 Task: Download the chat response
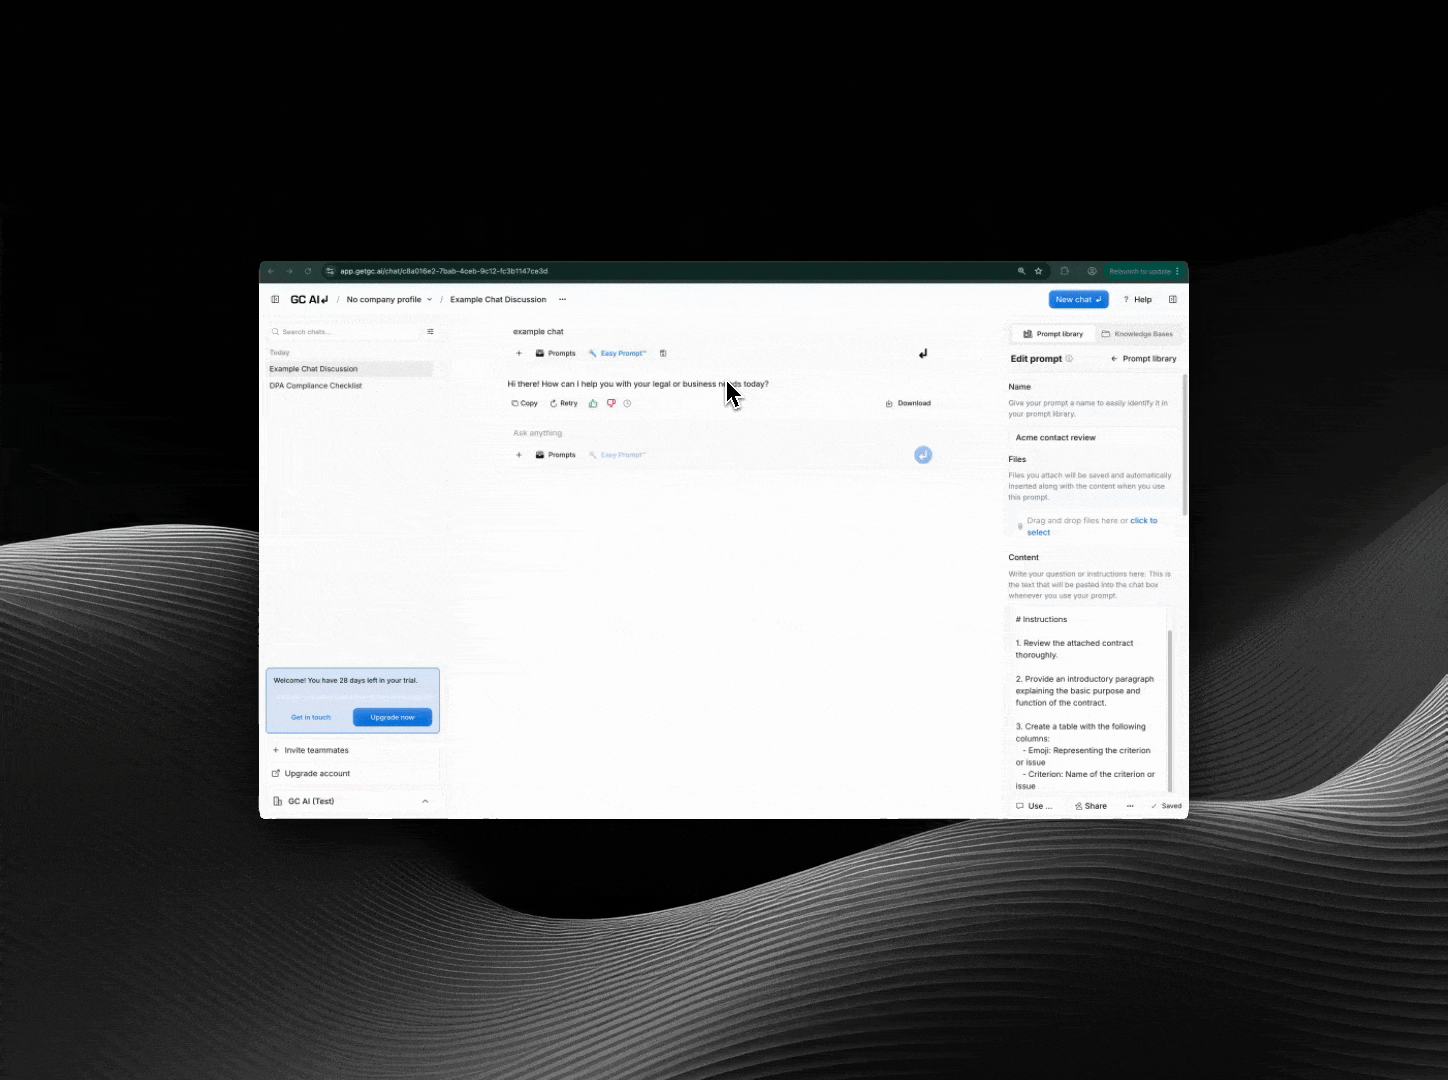coord(908,403)
